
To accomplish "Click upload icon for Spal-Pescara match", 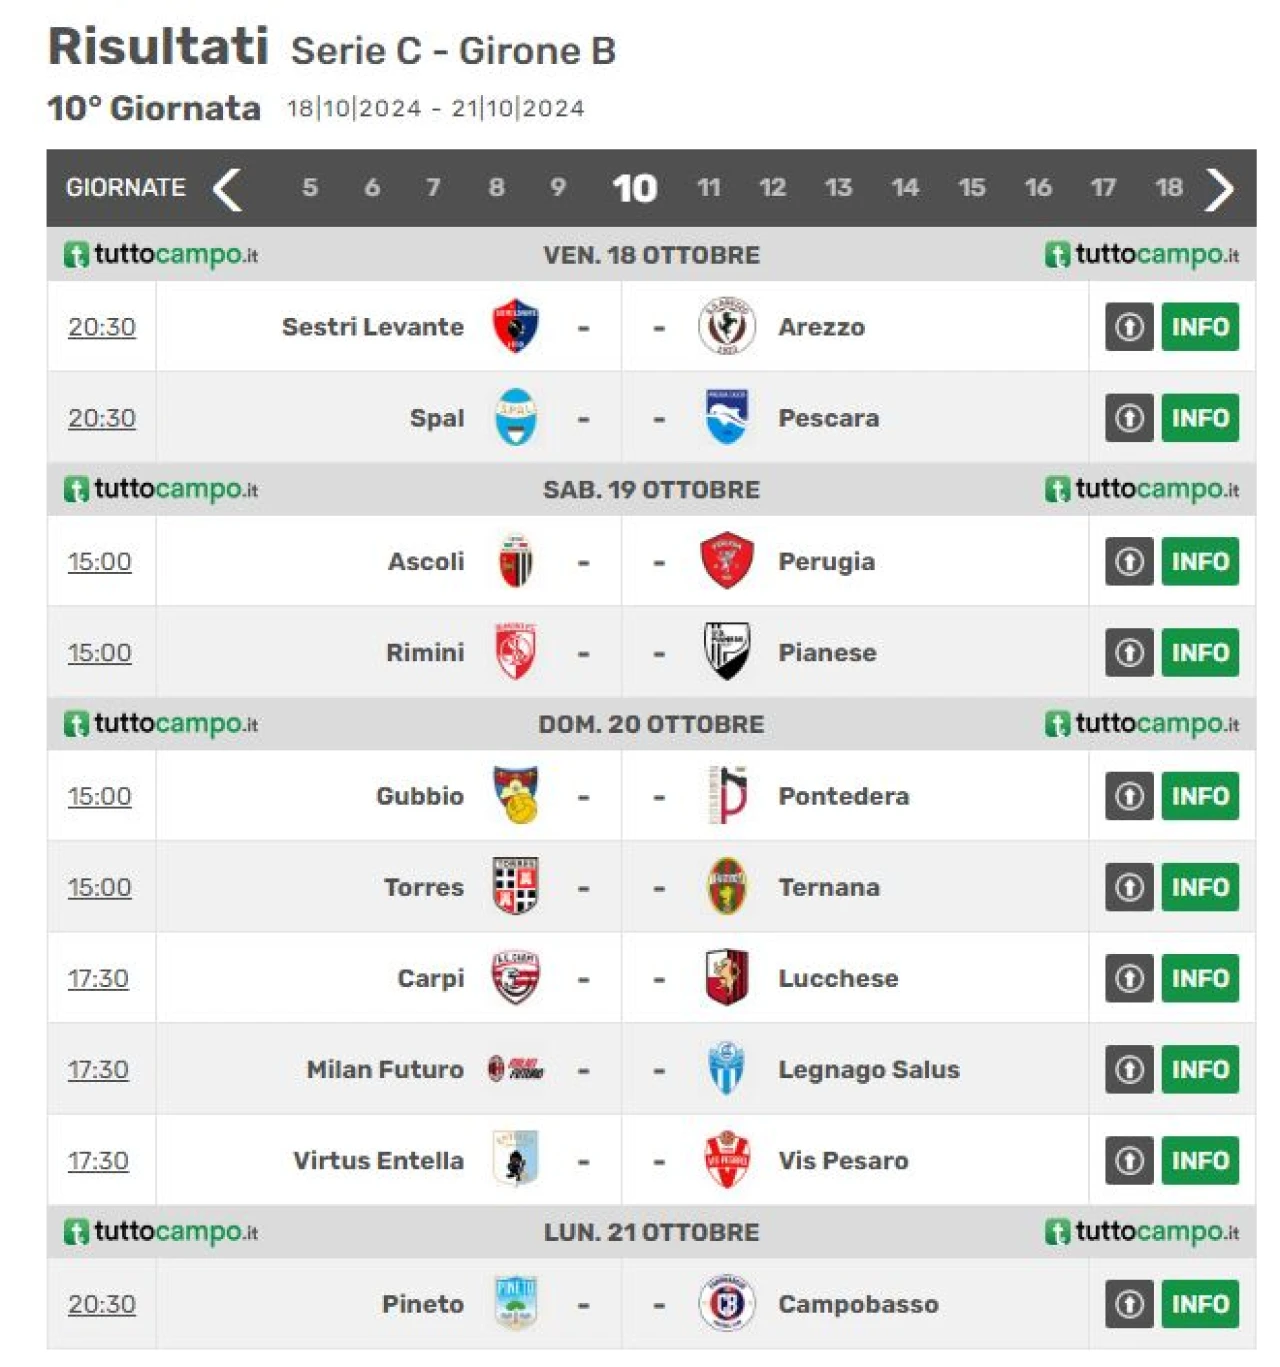I will click(1129, 418).
